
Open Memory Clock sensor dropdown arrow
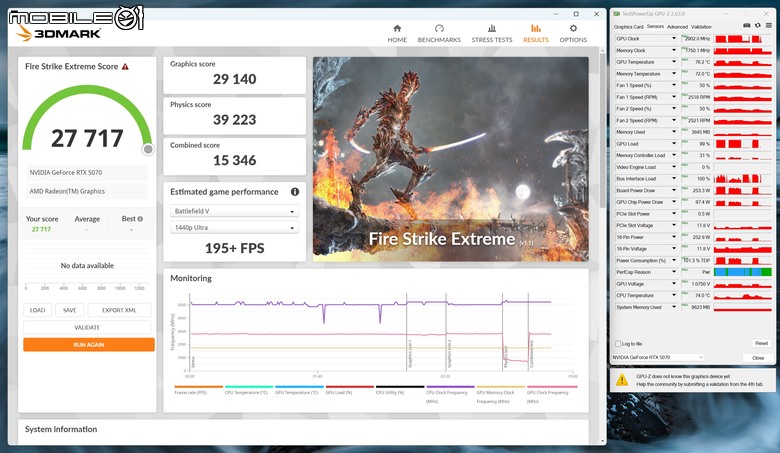(674, 50)
